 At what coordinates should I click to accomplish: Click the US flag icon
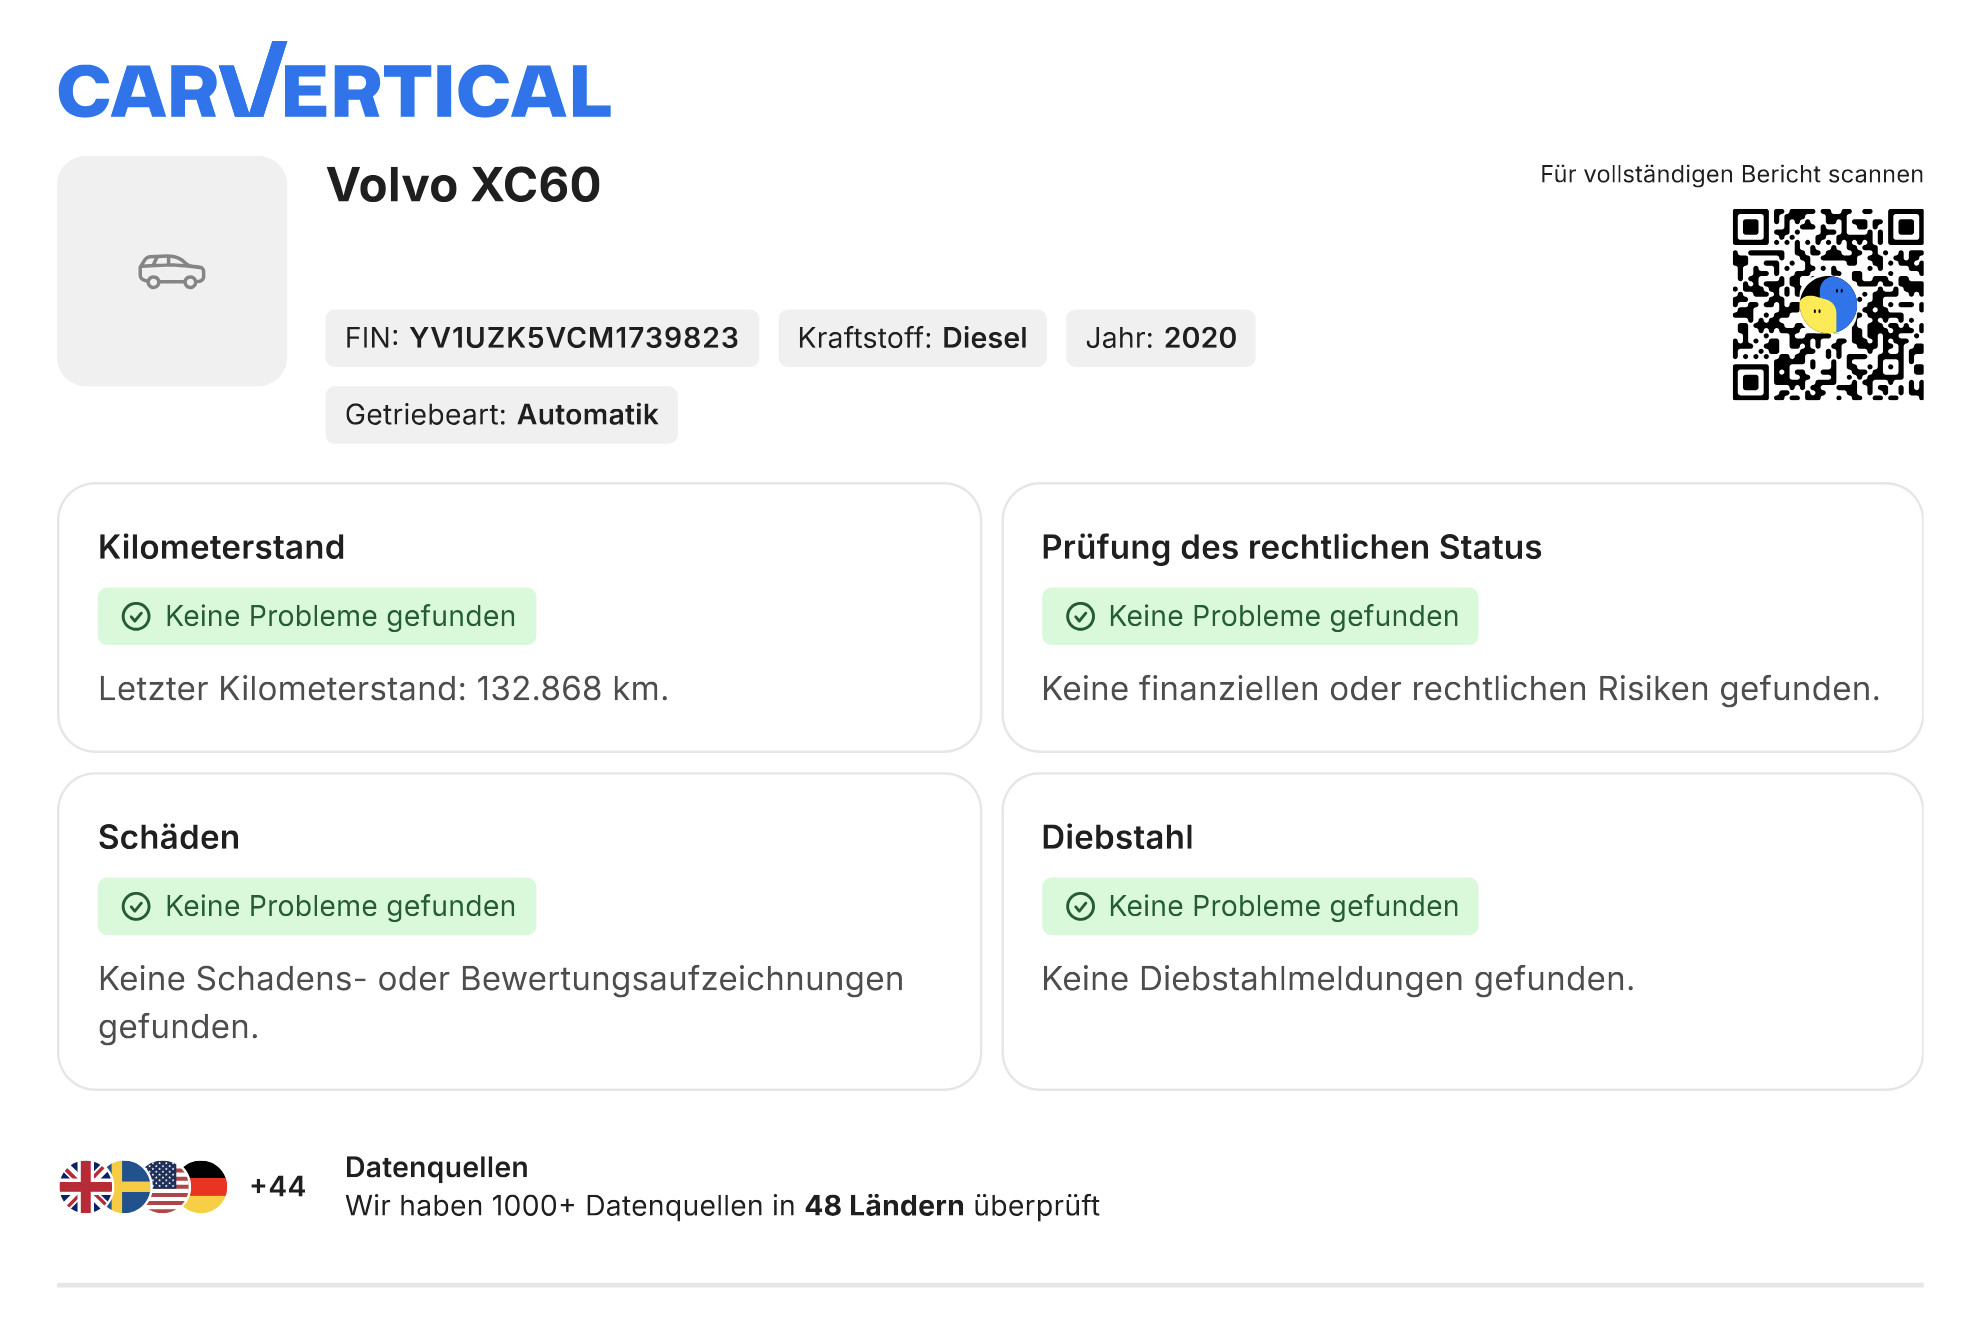click(x=168, y=1187)
